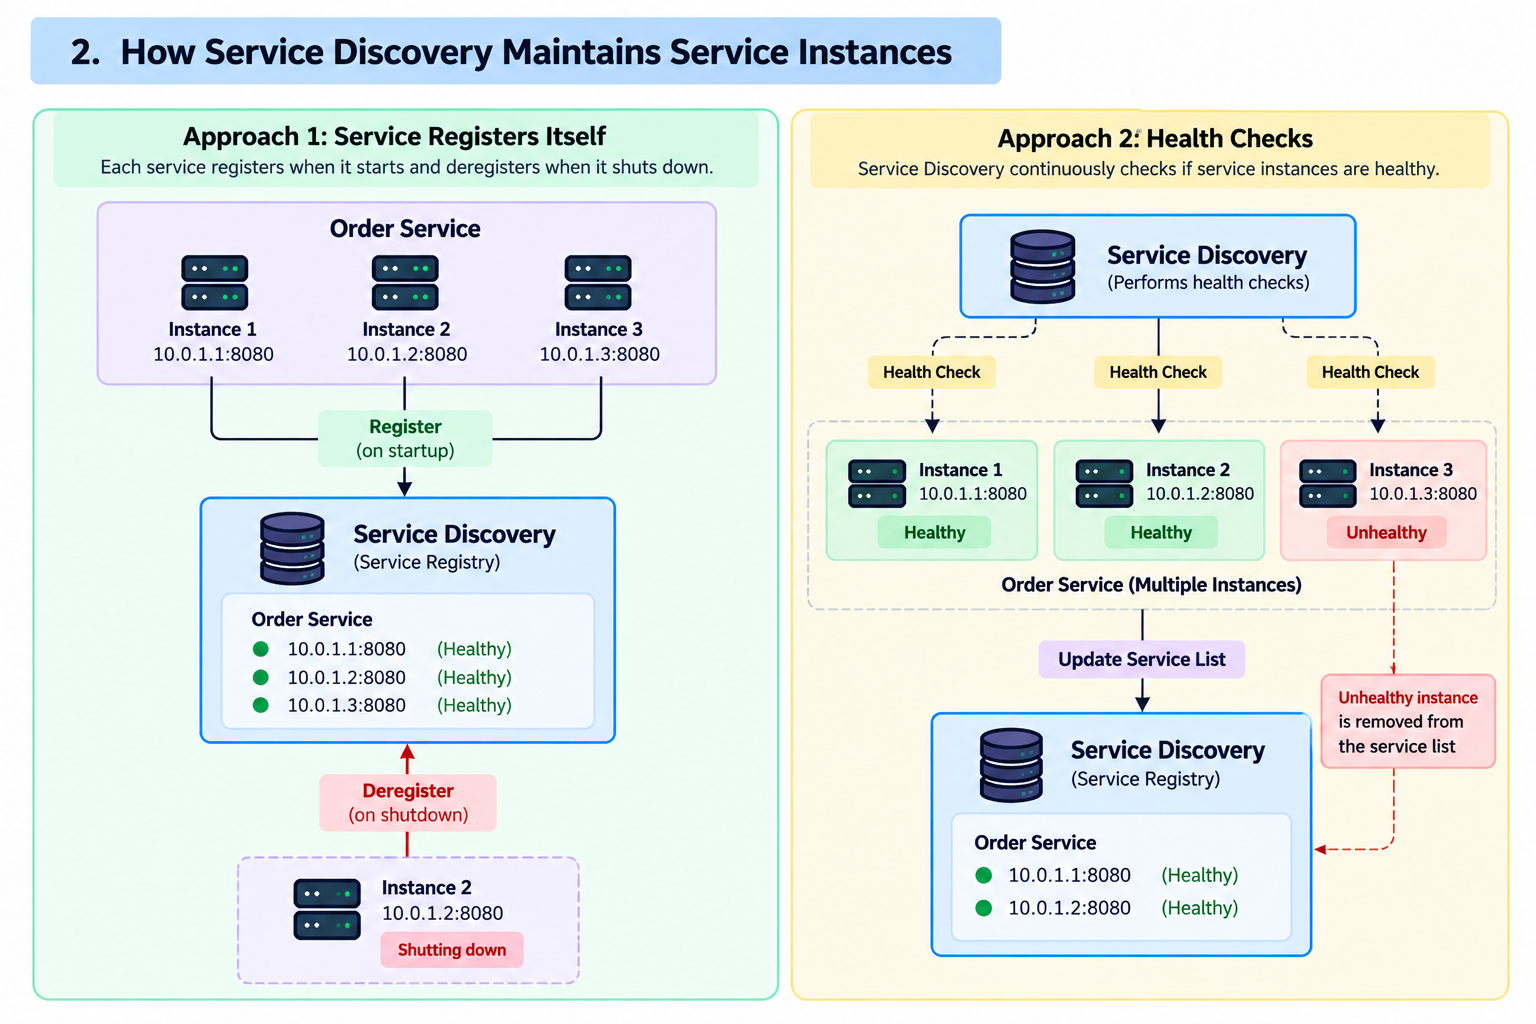Click the Instance 3 server icon in Approach 1
Viewport: 1536px width, 1024px height.
[598, 283]
